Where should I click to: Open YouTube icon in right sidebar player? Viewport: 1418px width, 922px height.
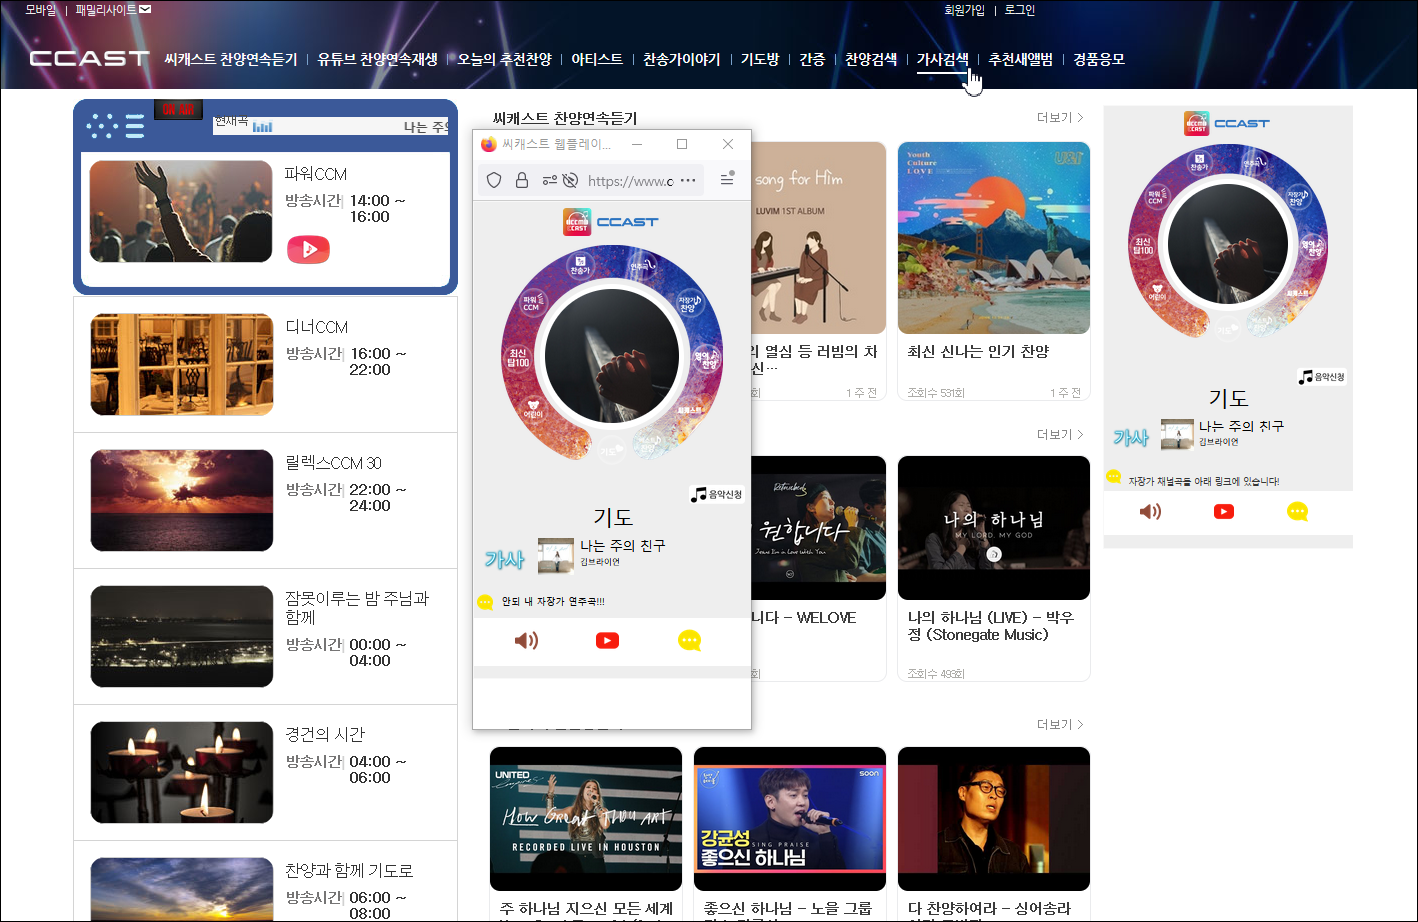click(1223, 511)
